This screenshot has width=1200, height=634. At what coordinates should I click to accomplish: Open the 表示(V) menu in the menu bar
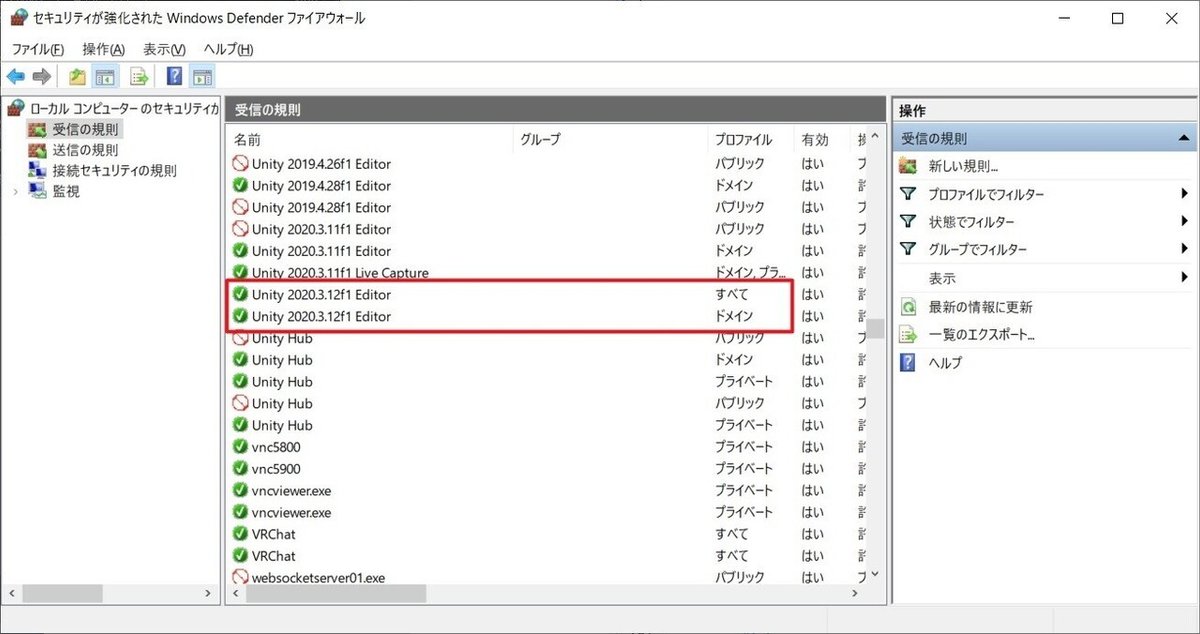click(x=164, y=49)
